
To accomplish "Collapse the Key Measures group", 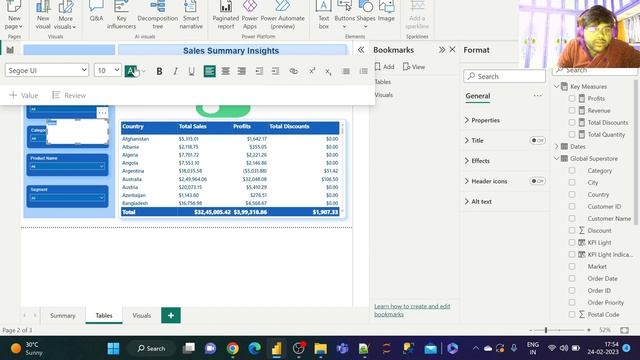I will (557, 87).
